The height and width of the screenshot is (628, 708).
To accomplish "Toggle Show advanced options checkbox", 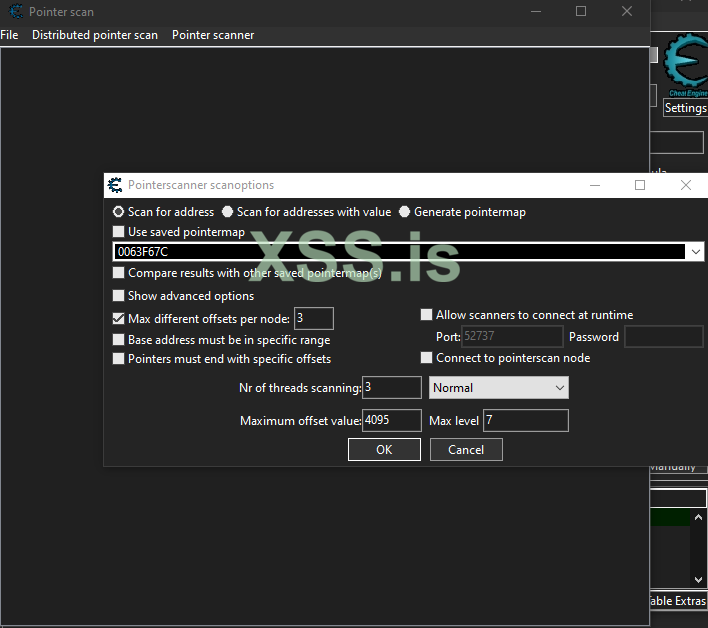I will [x=119, y=296].
